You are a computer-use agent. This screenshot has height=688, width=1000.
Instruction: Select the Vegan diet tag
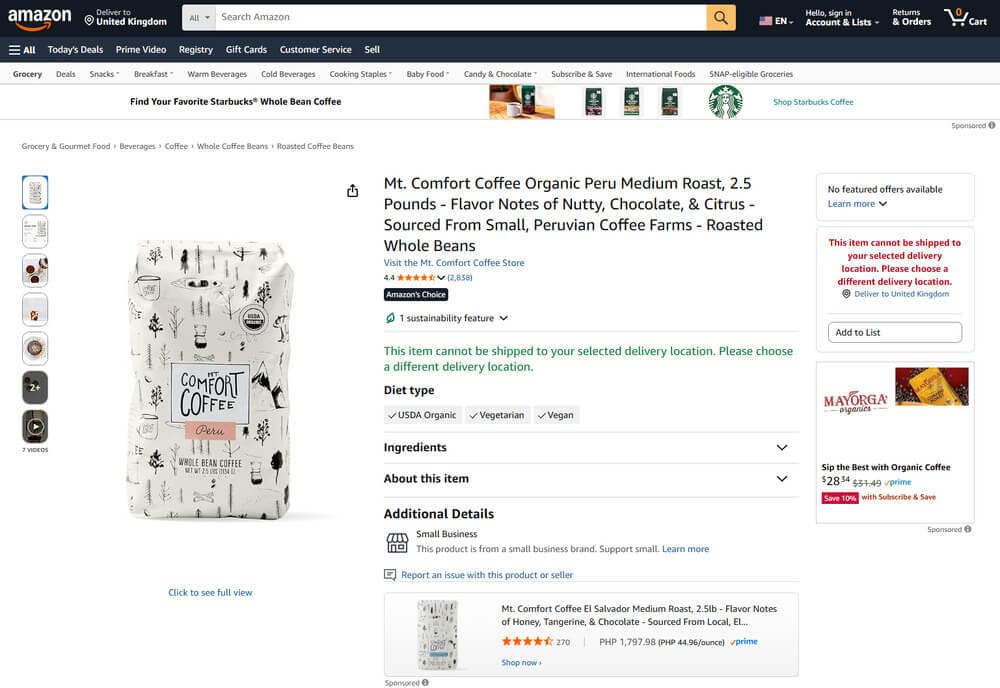(x=555, y=415)
